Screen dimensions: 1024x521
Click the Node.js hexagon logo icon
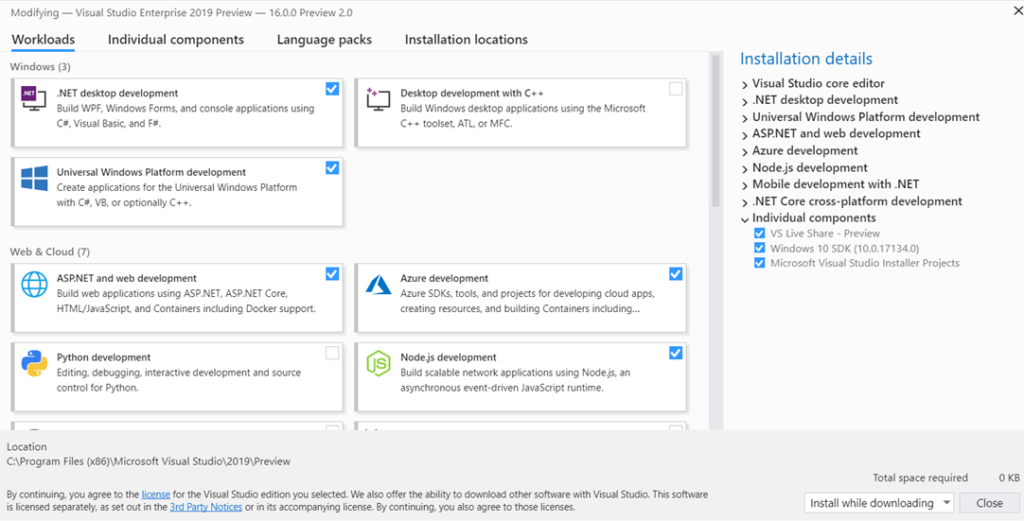click(x=377, y=363)
